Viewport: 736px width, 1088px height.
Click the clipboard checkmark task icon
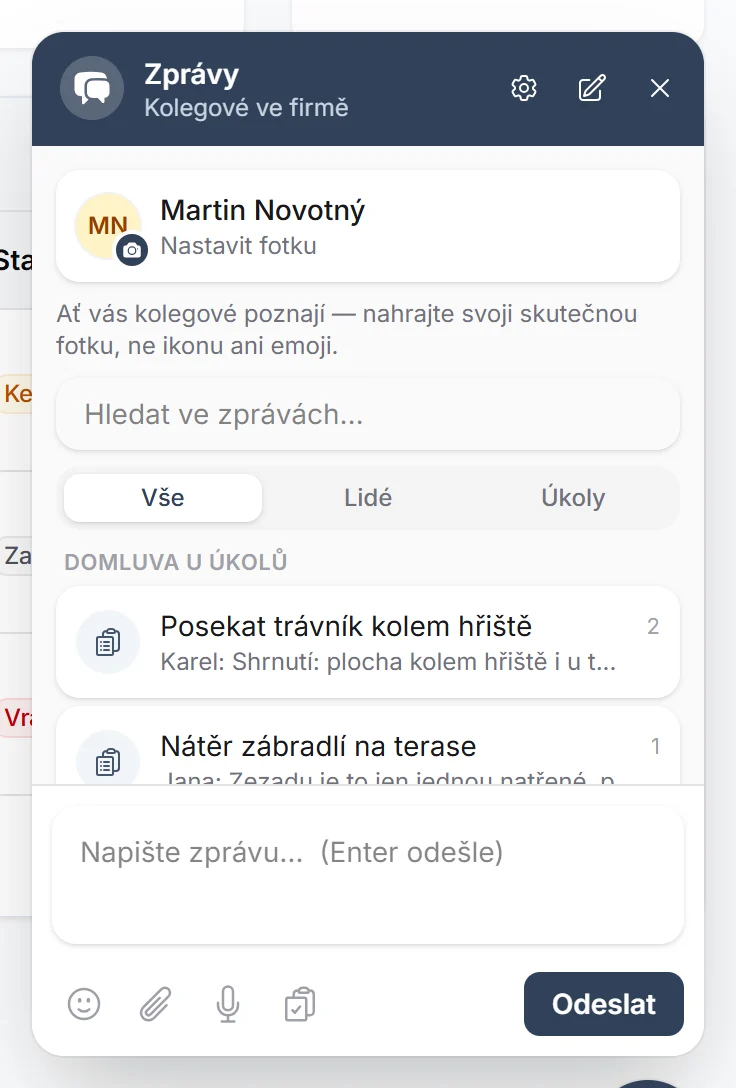pos(300,1004)
